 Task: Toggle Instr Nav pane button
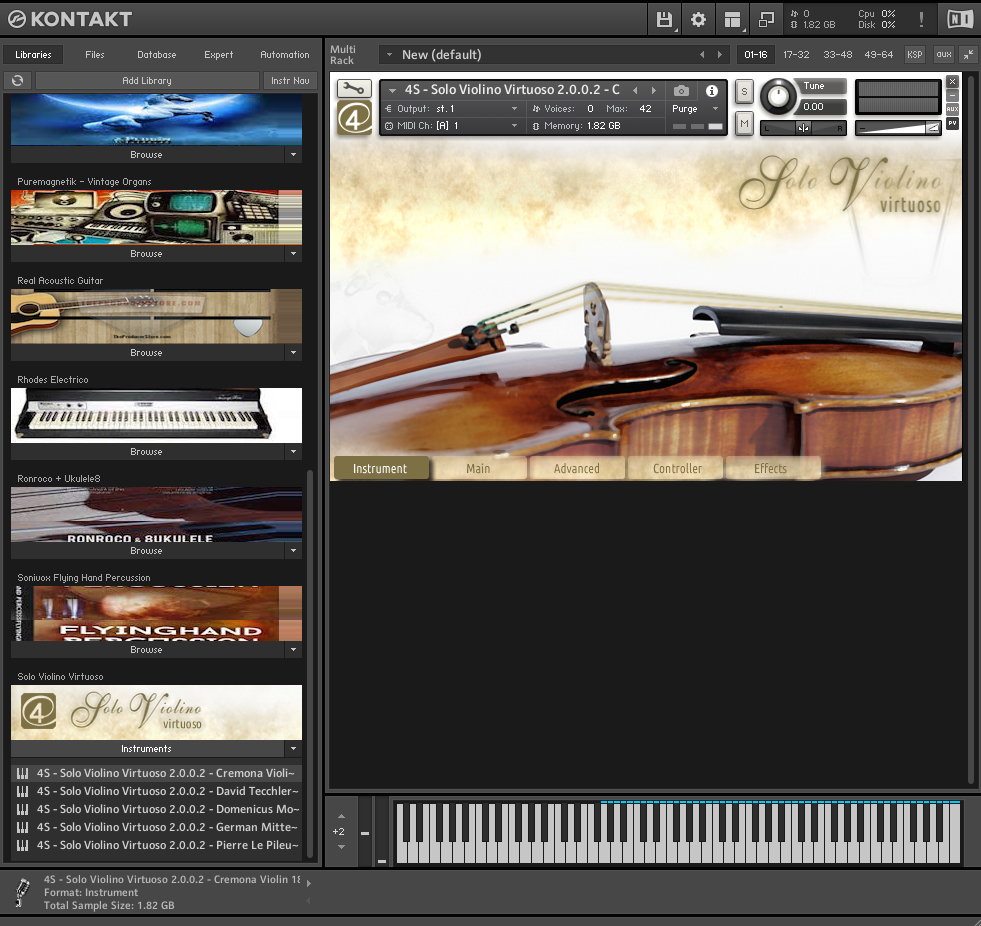click(x=290, y=80)
